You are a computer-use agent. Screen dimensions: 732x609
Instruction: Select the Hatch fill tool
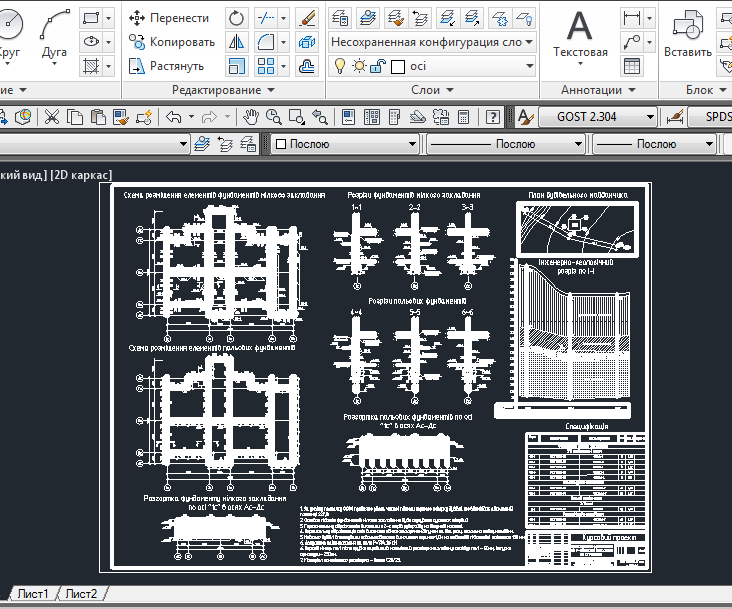coord(91,66)
